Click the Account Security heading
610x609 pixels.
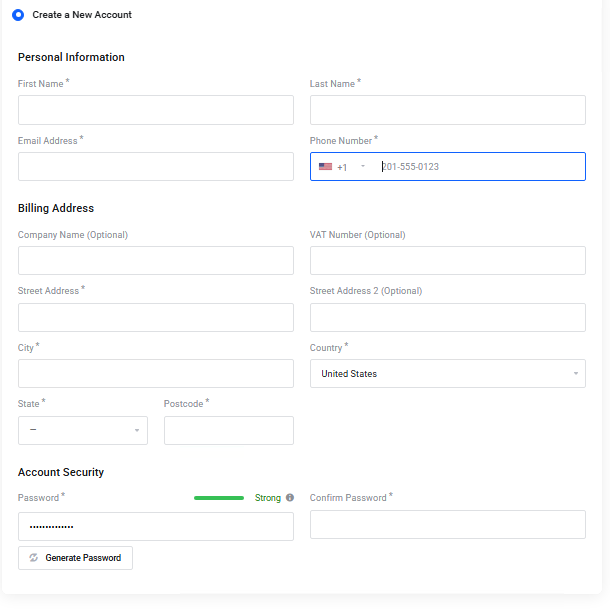[x=61, y=472]
